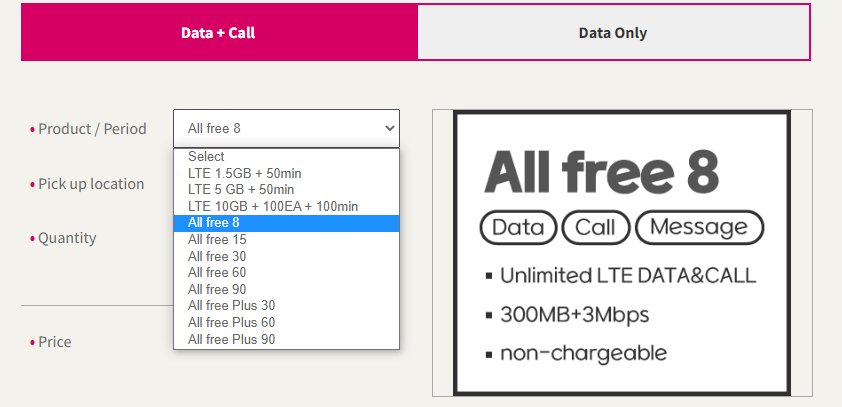Choose the Select placeholder option
This screenshot has height=407, width=842.
(x=207, y=157)
